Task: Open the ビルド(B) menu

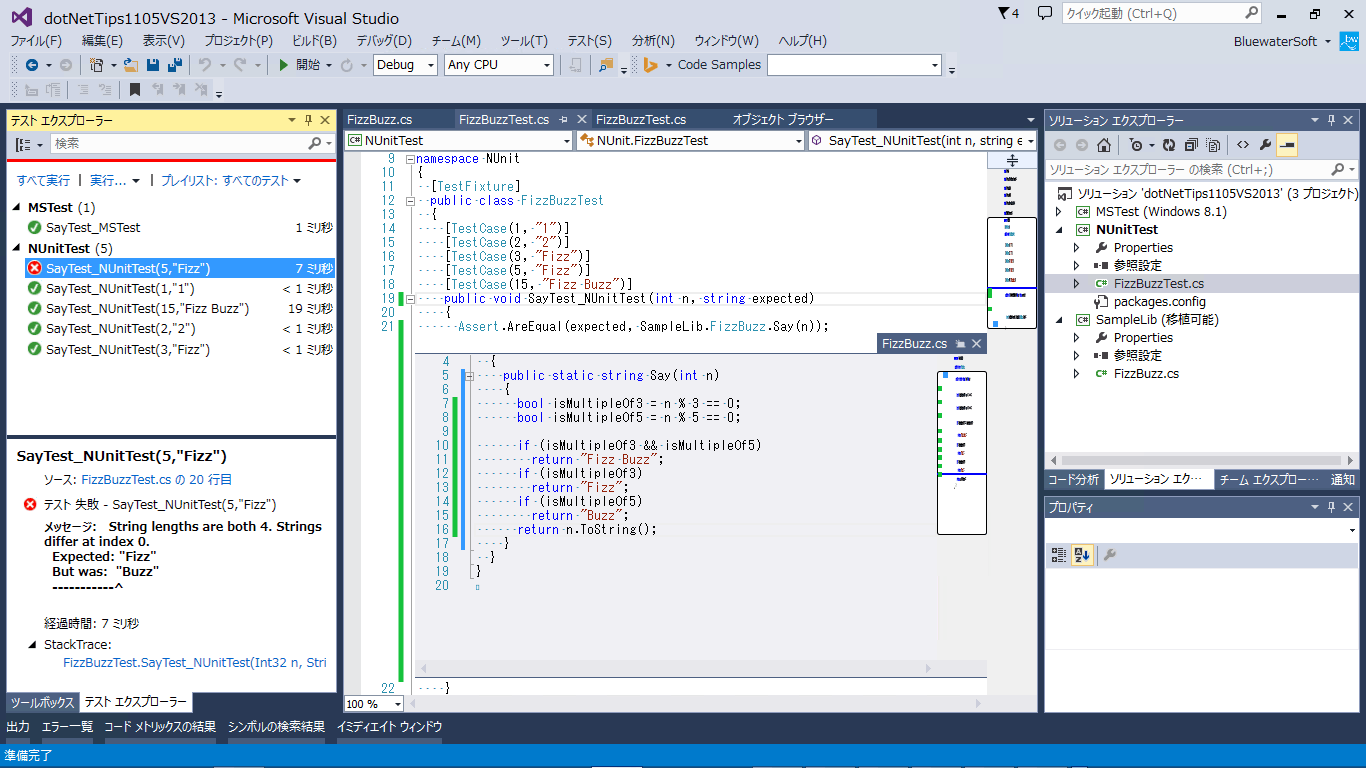Action: click(x=314, y=41)
